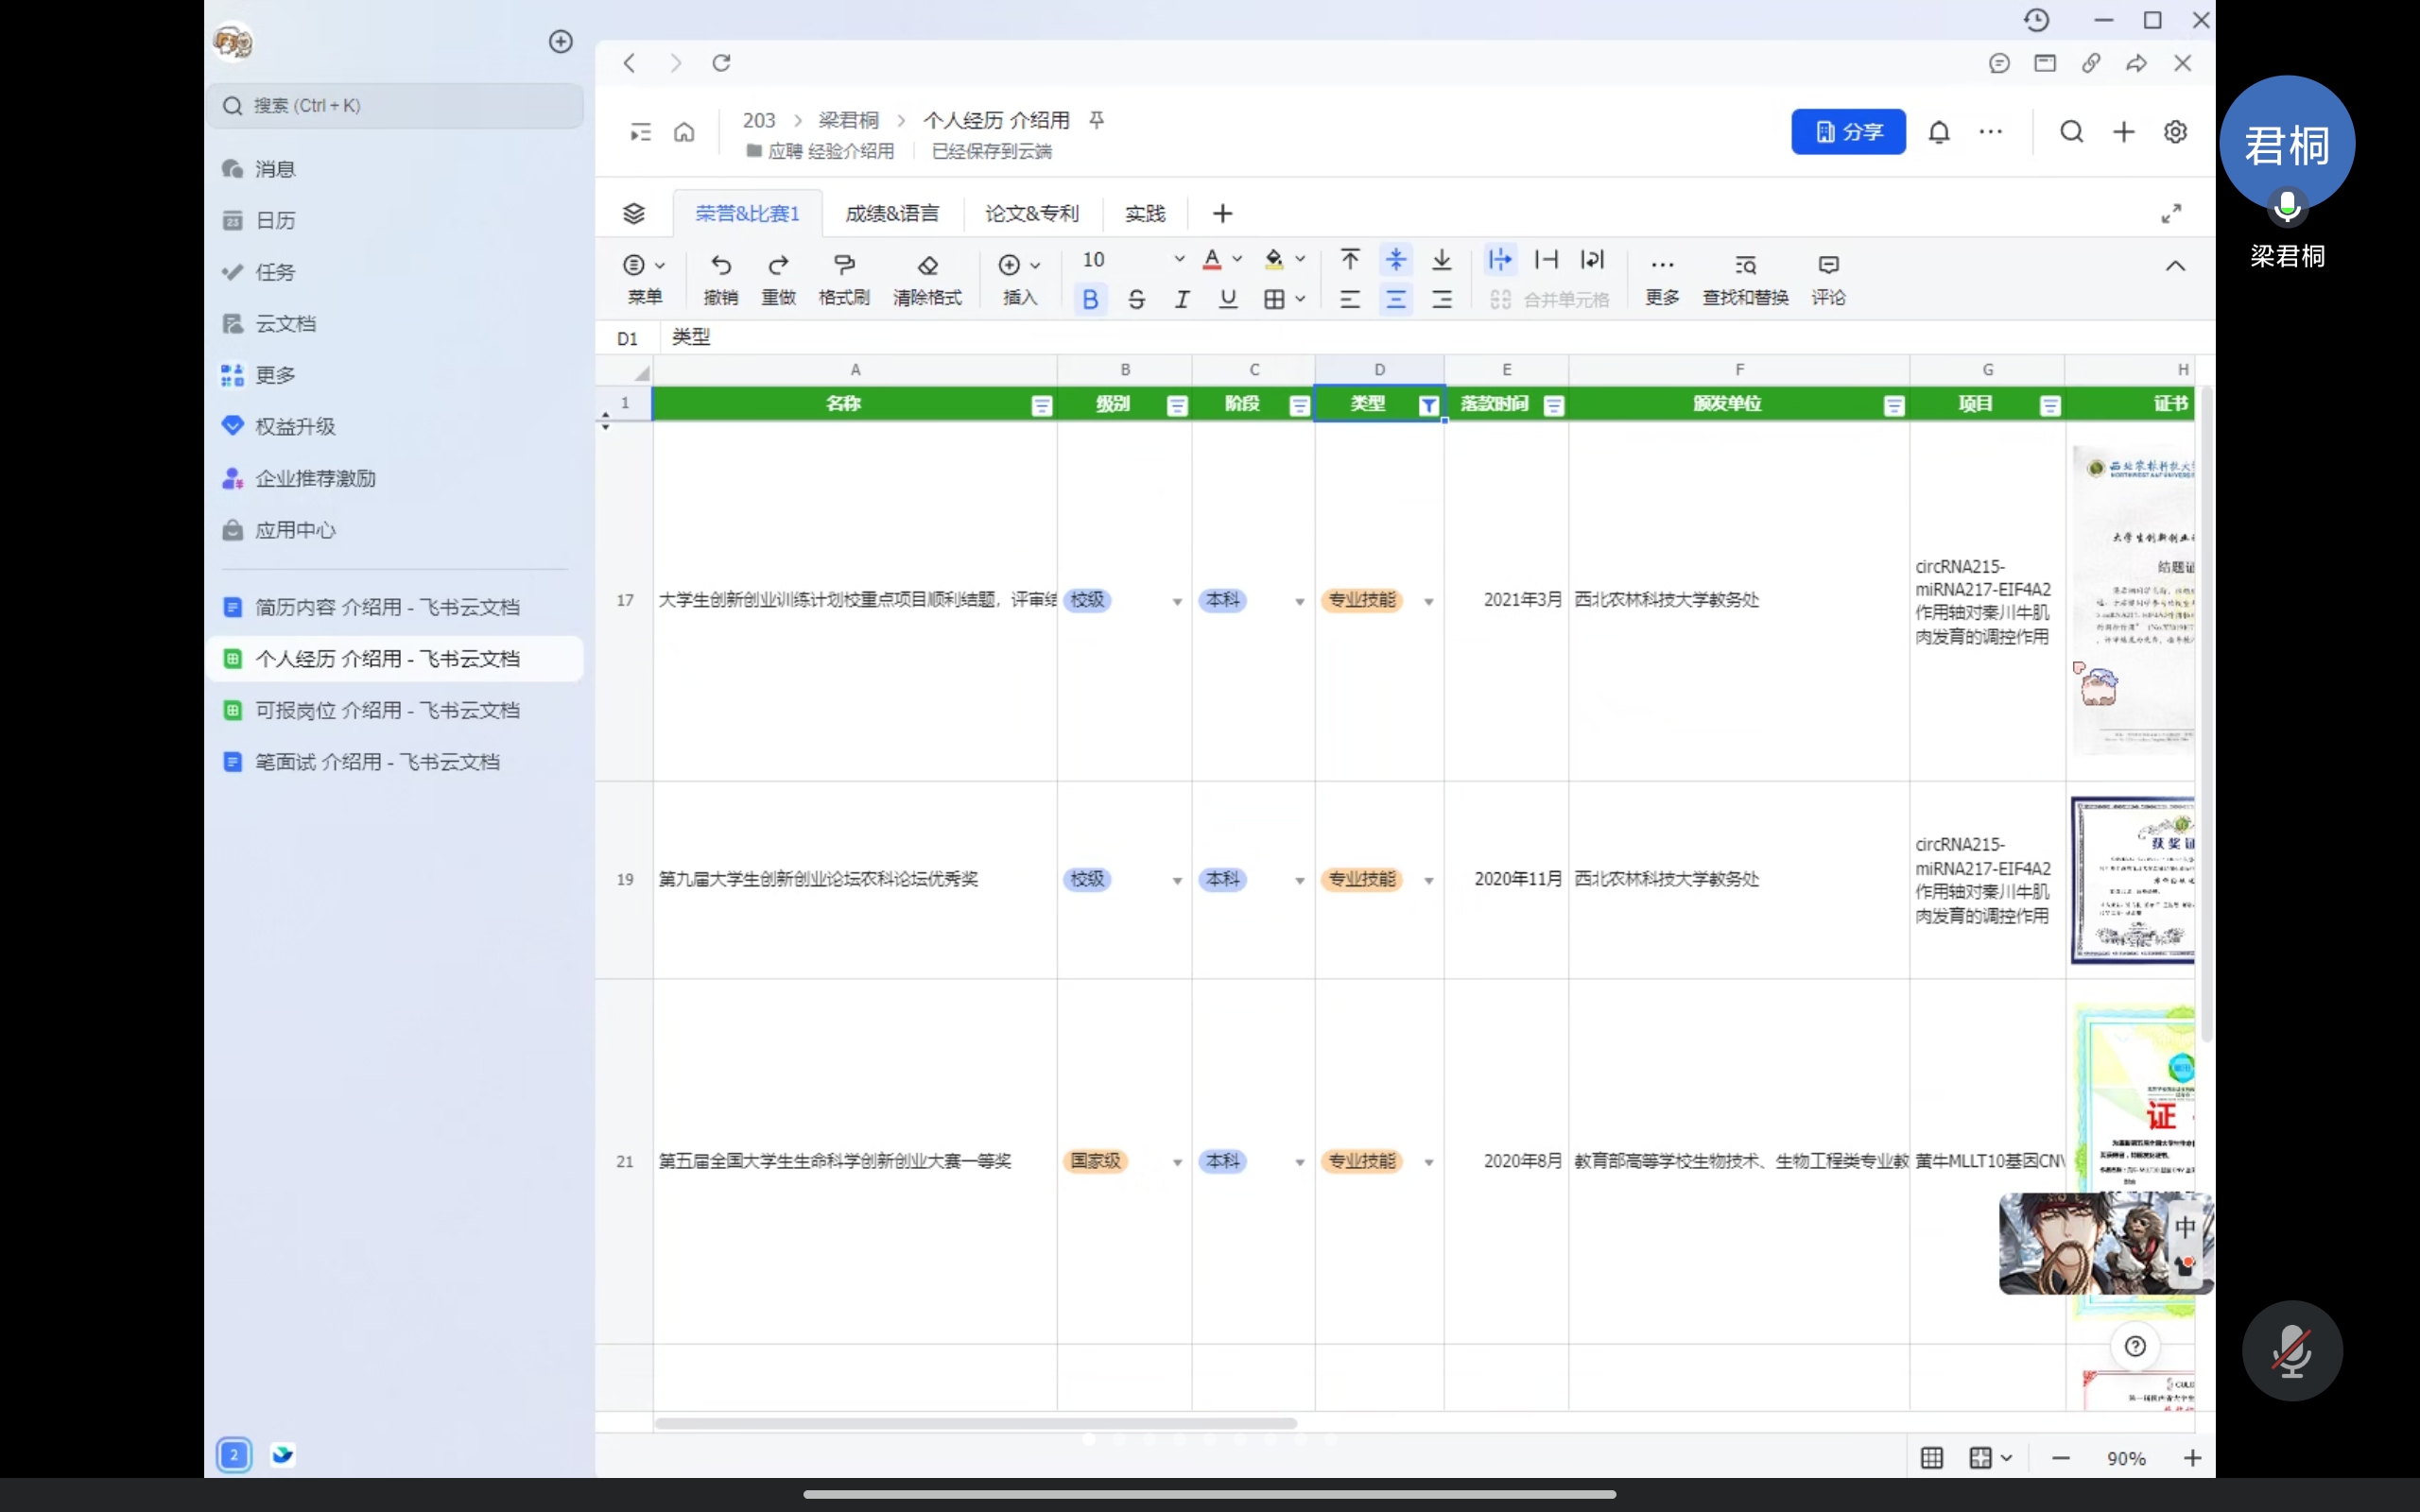Image resolution: width=2420 pixels, height=1512 pixels.
Task: Toggle bold formatting
Action: point(1090,299)
